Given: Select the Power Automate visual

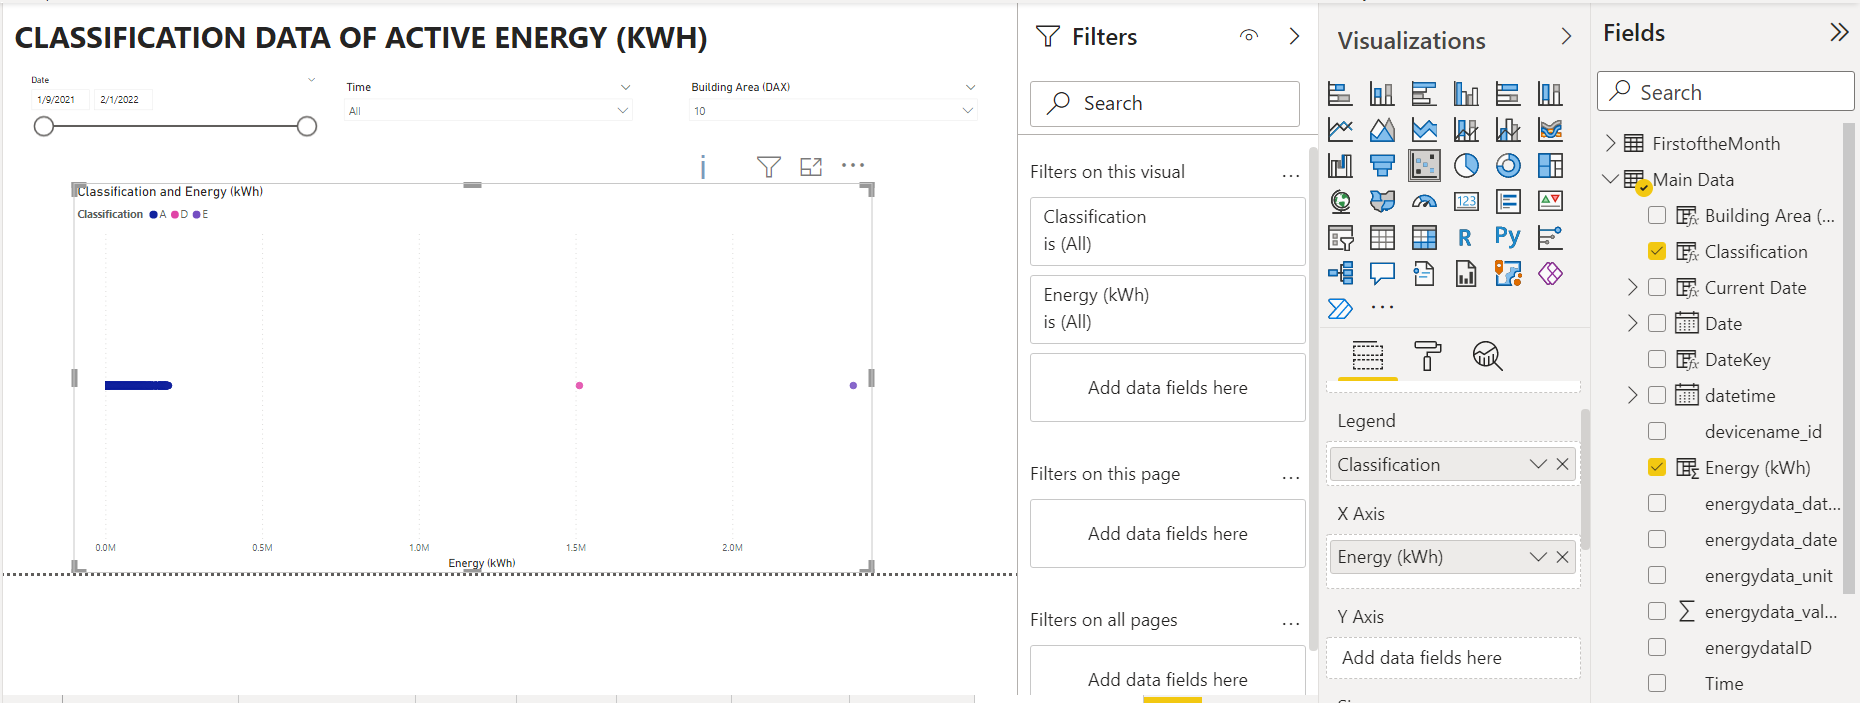Looking at the screenshot, I should [x=1340, y=309].
